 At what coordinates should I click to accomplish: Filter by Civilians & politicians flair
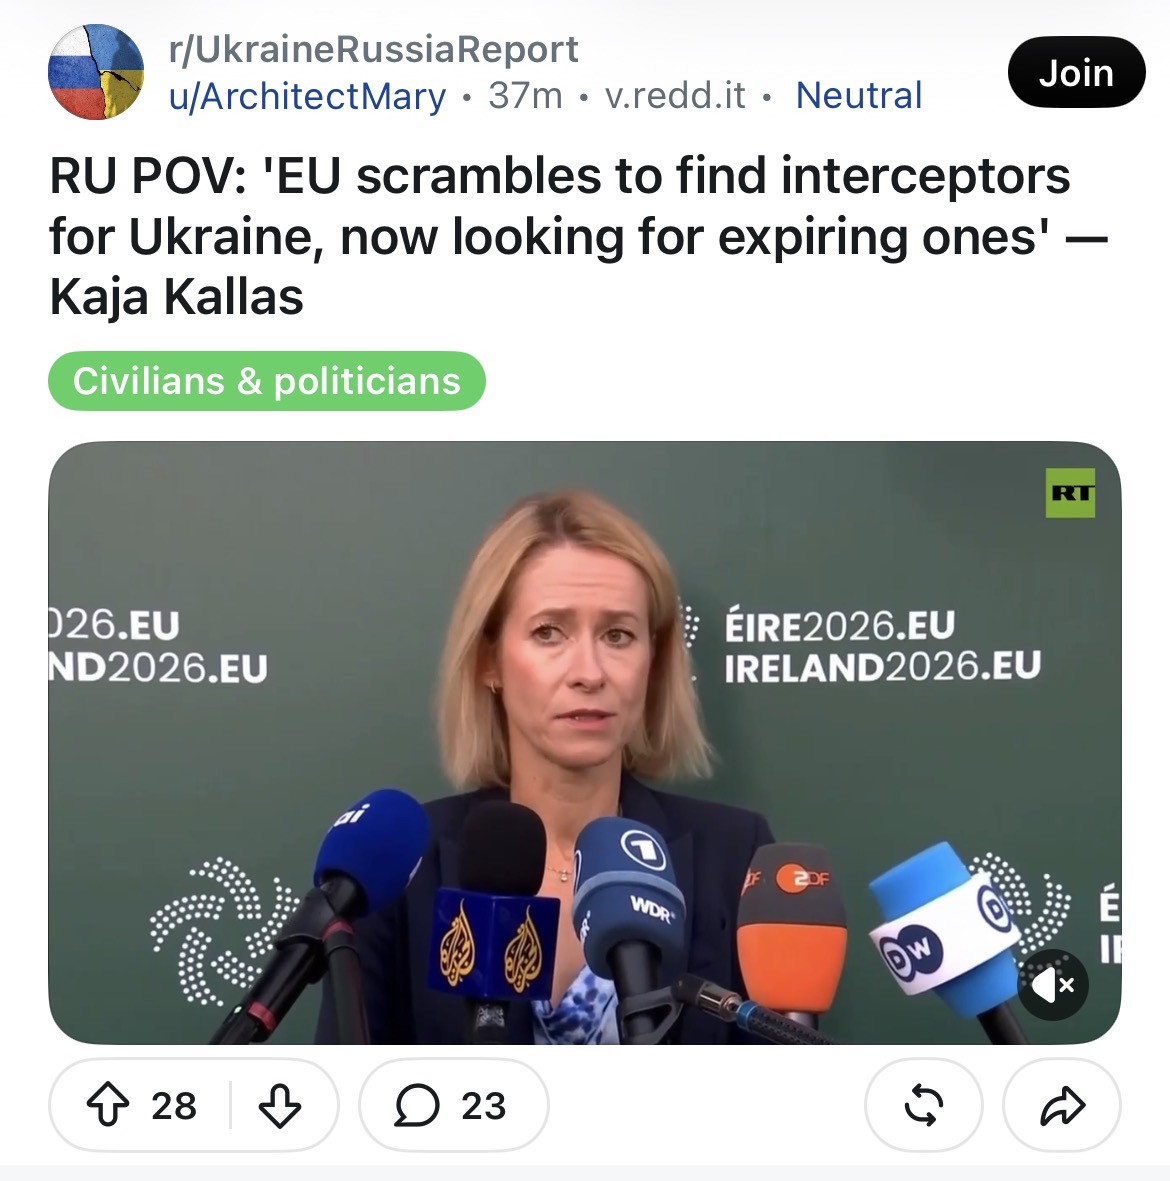[x=267, y=381]
